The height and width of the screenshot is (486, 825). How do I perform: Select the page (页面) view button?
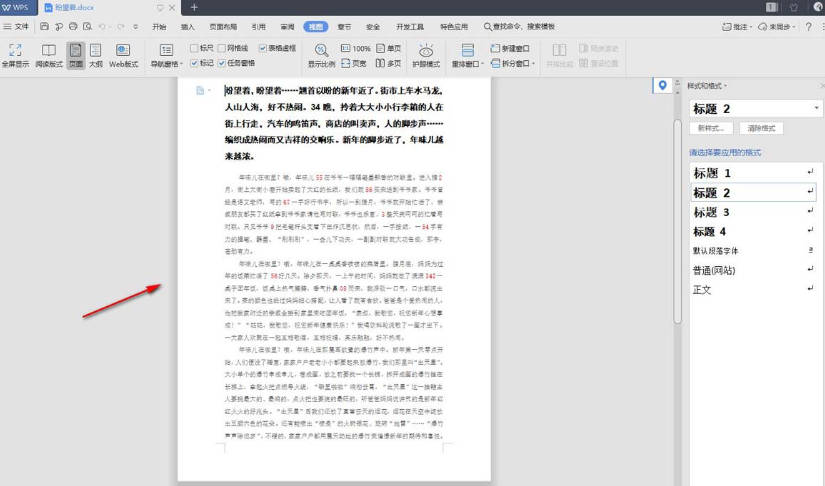(76, 56)
